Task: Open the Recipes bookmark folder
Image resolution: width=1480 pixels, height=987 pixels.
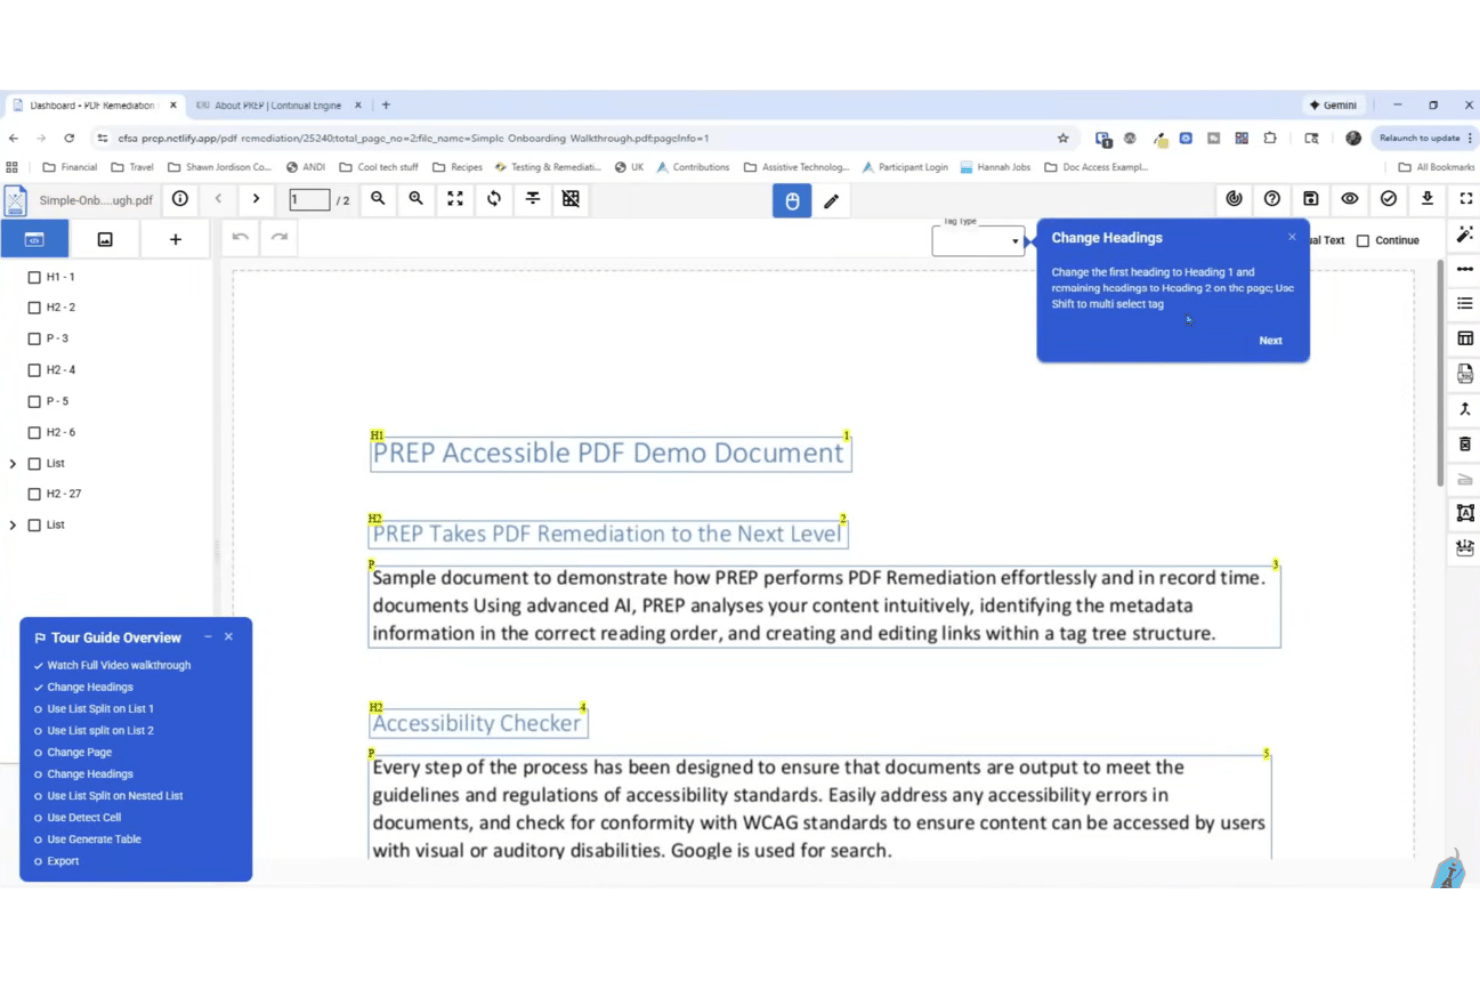Action: pos(457,167)
